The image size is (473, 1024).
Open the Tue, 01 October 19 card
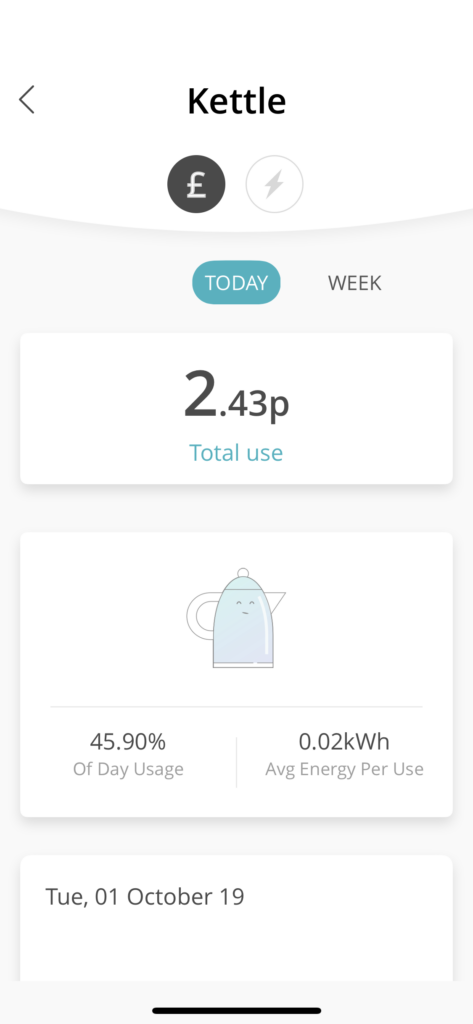point(236,918)
